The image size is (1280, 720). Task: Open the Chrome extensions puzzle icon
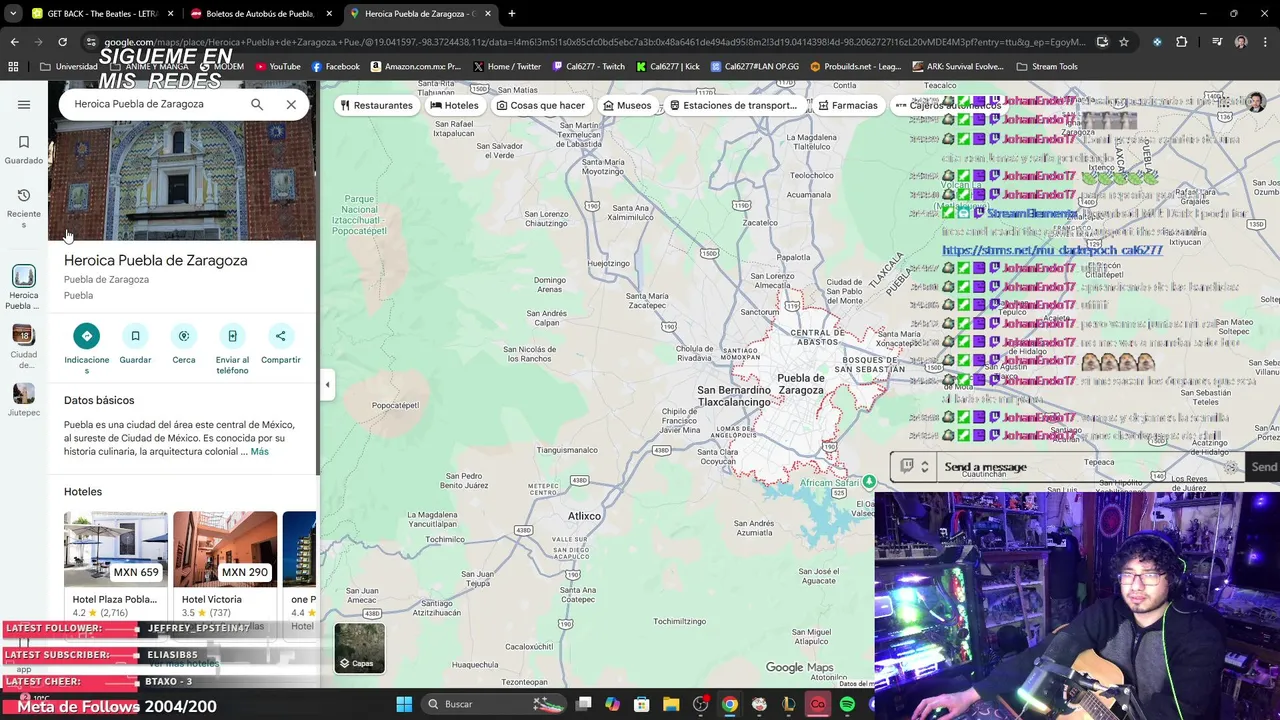1182,42
